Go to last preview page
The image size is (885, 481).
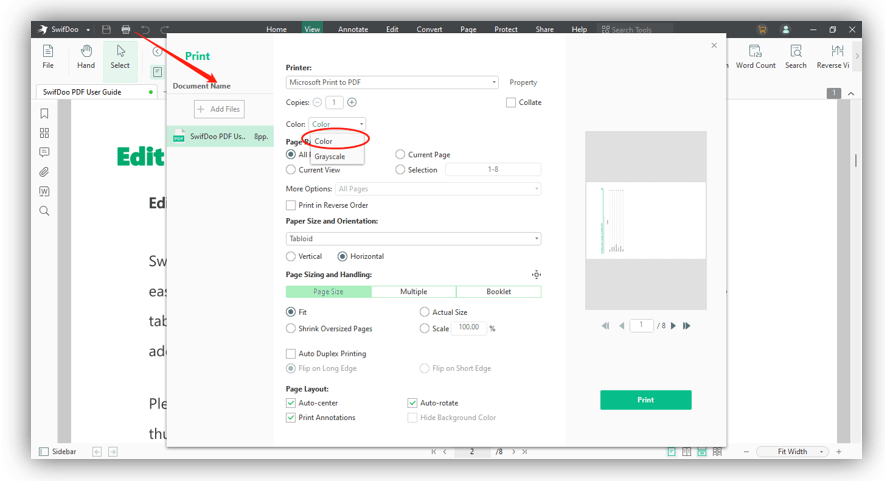click(x=686, y=326)
